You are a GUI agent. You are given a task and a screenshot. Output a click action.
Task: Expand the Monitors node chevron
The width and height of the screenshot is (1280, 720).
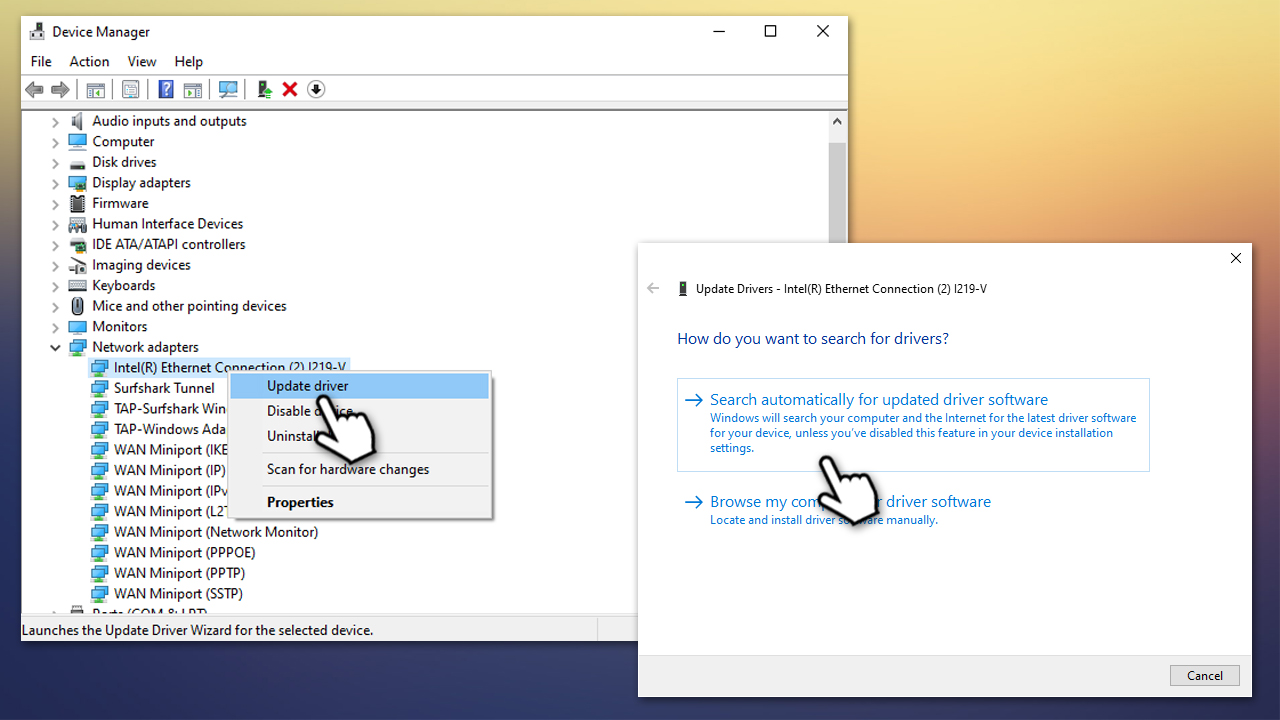point(56,327)
